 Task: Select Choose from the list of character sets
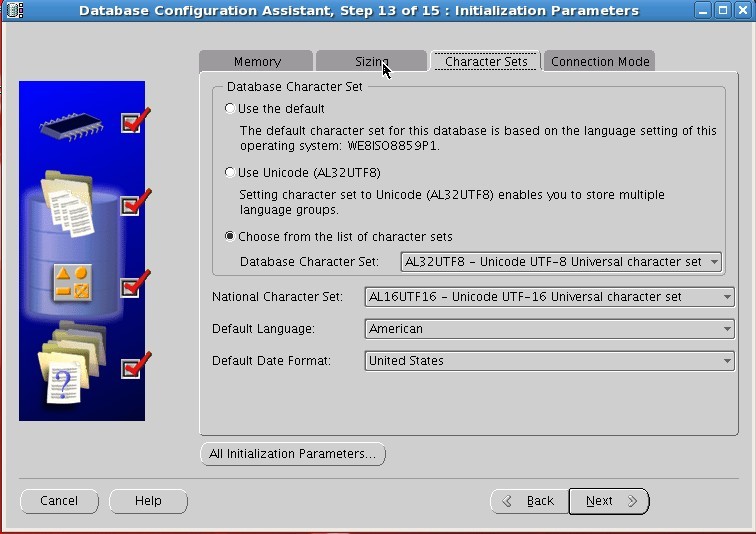[230, 237]
